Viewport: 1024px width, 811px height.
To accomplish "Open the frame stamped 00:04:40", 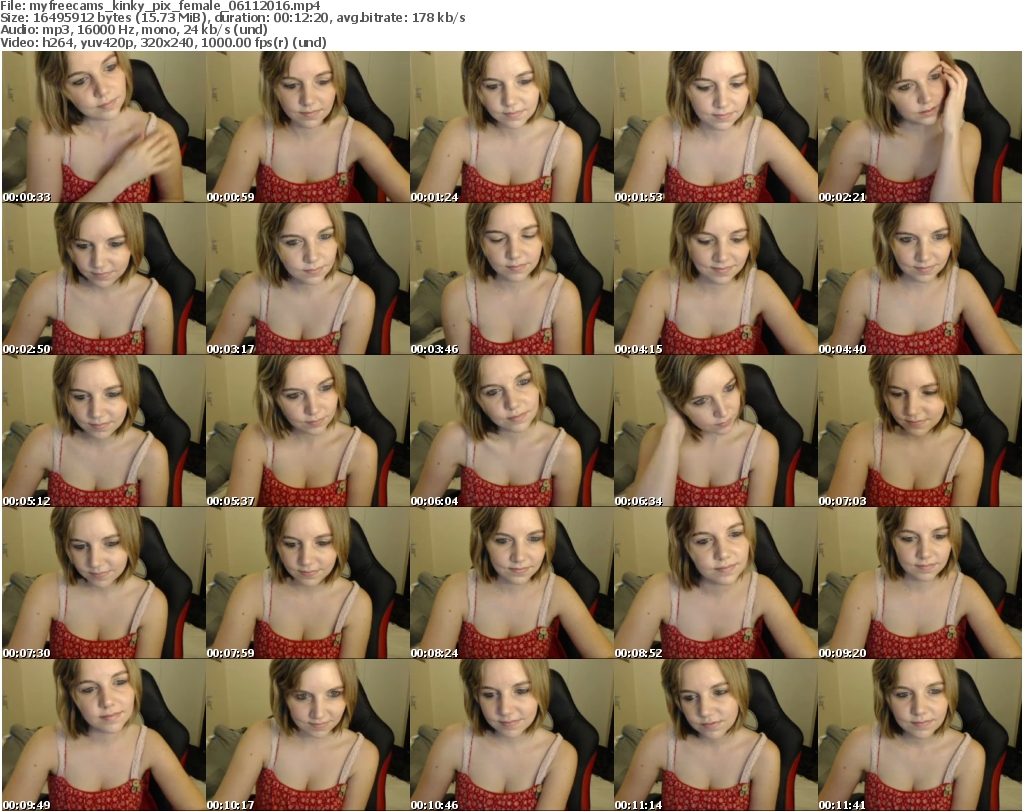I will click(x=920, y=279).
